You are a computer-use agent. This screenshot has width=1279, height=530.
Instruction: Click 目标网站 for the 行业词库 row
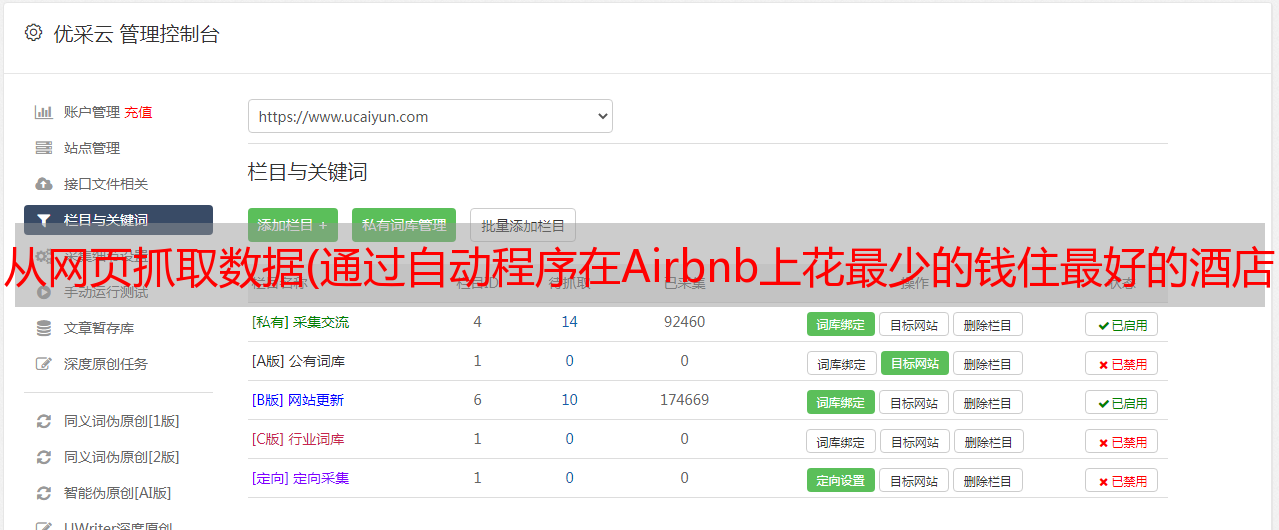coord(914,441)
